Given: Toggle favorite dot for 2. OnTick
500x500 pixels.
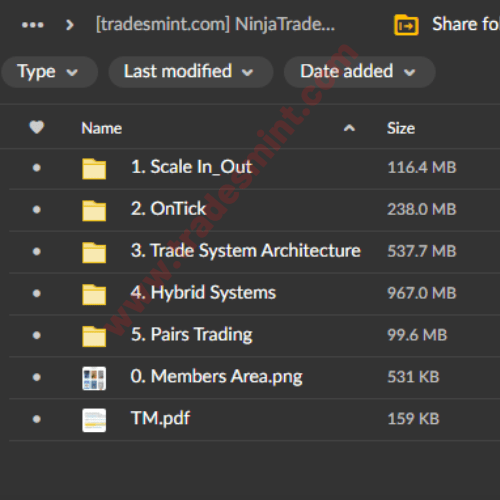Looking at the screenshot, I should [x=37, y=209].
